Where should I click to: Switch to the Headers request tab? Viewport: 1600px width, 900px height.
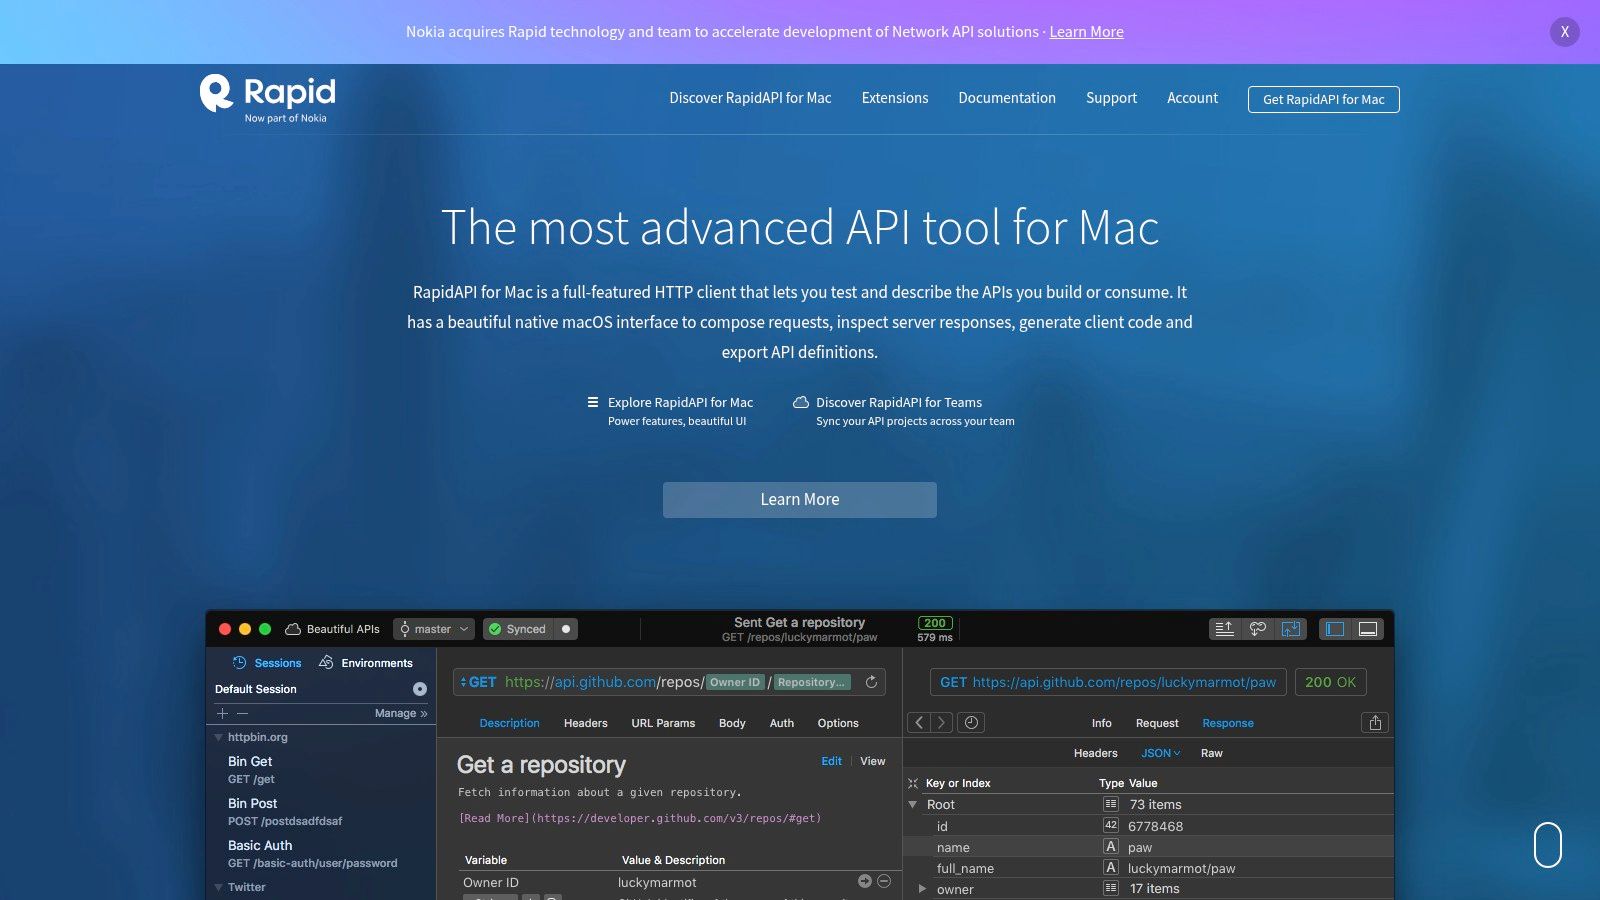[x=585, y=723]
